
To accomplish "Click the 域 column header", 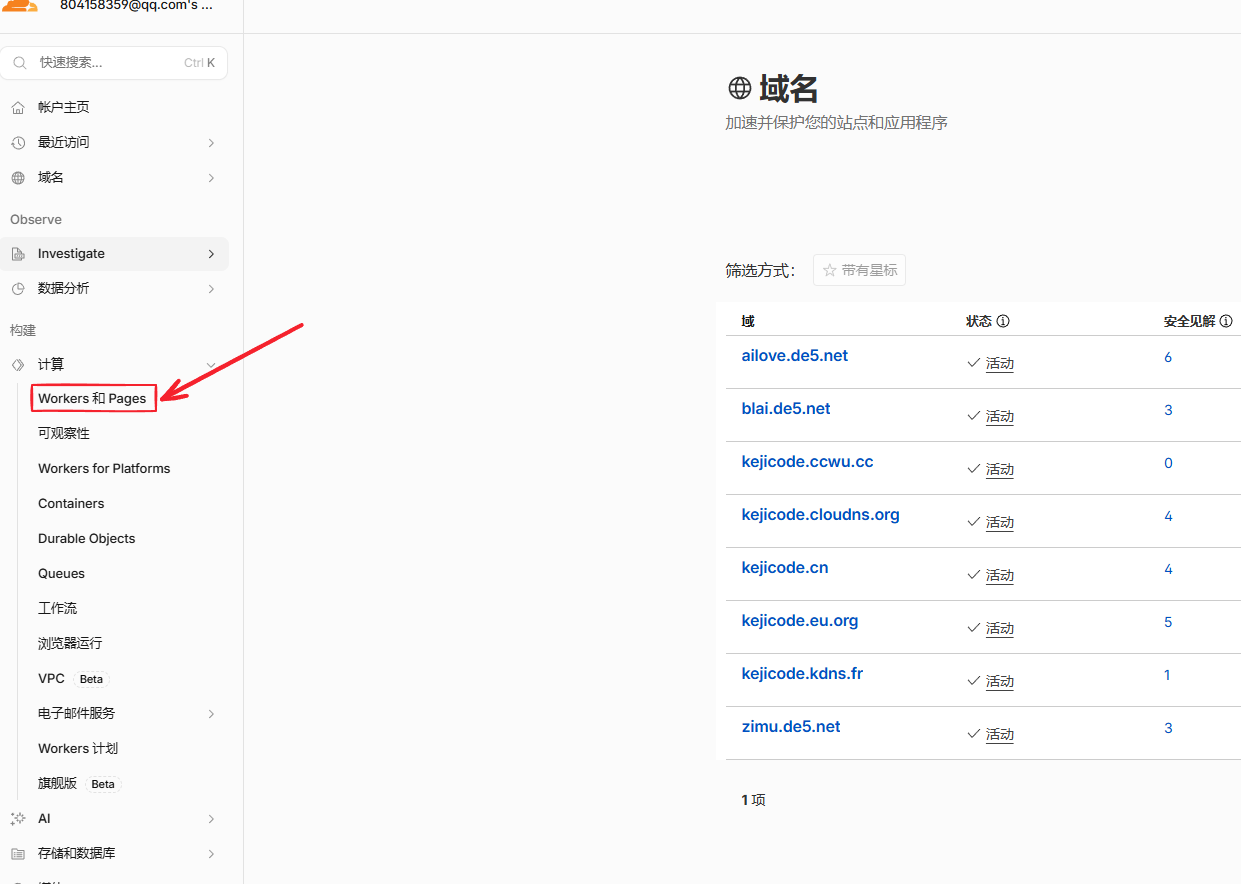I will coord(748,321).
